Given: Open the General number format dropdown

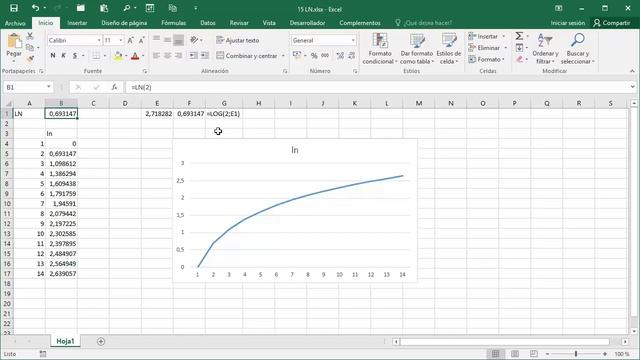Looking at the screenshot, I should (353, 40).
